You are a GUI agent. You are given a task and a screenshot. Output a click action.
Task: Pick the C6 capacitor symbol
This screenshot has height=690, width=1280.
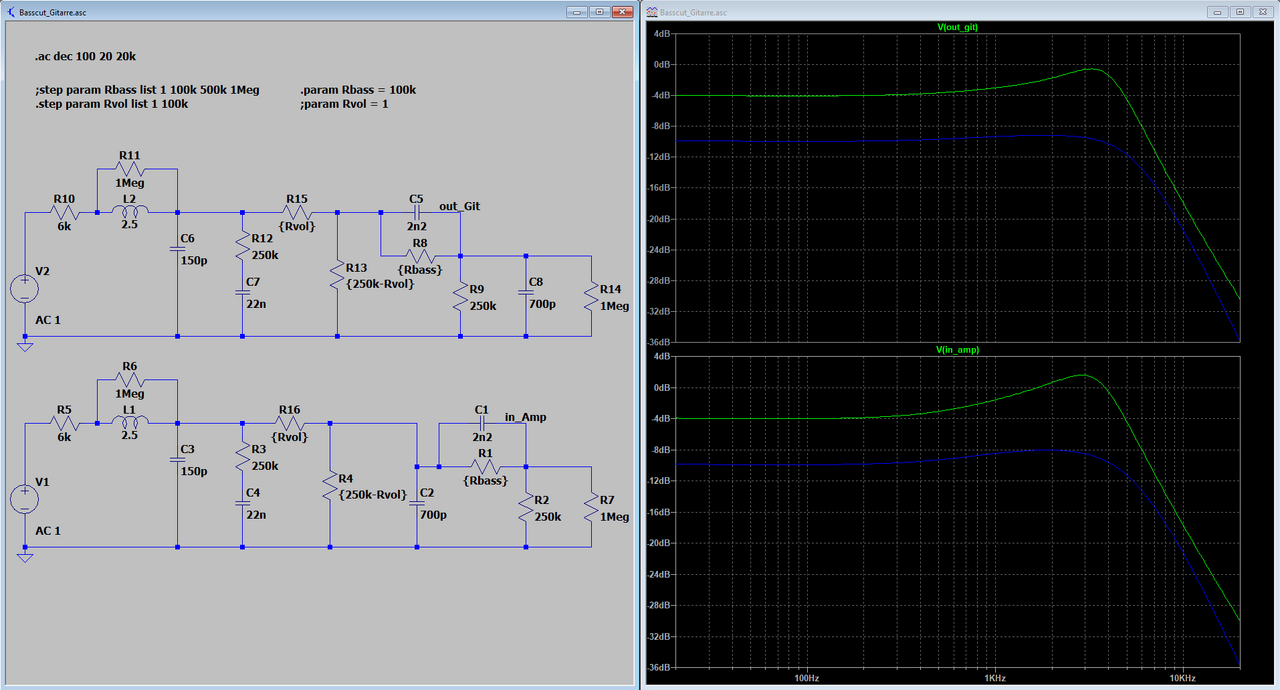pos(177,249)
